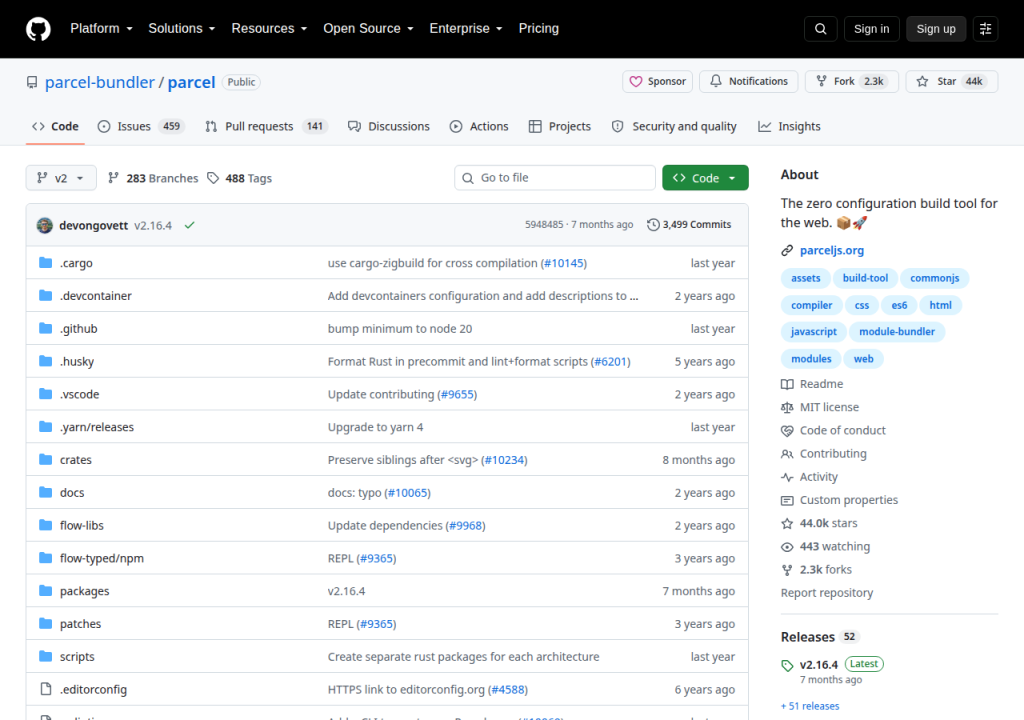Switch to the Insights tab
The height and width of the screenshot is (720, 1024).
pyautogui.click(x=789, y=126)
